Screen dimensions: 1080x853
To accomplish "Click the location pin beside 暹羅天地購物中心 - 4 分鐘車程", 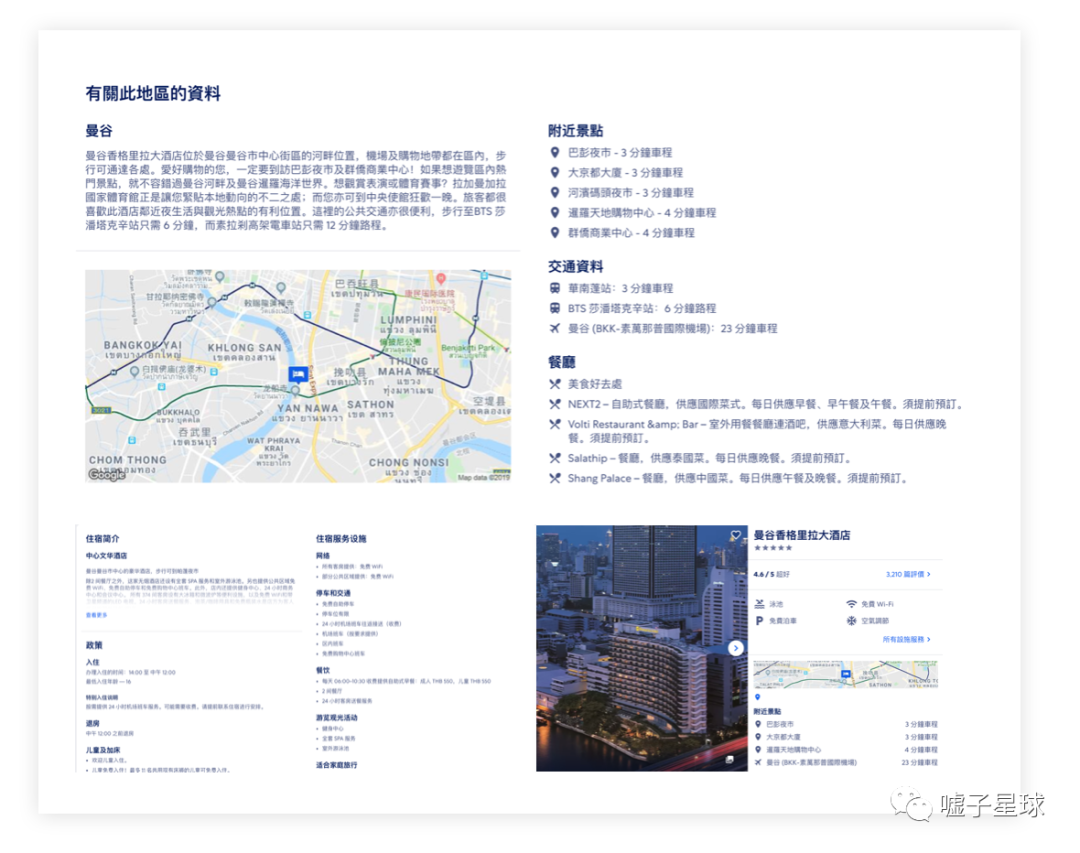I will click(554, 212).
